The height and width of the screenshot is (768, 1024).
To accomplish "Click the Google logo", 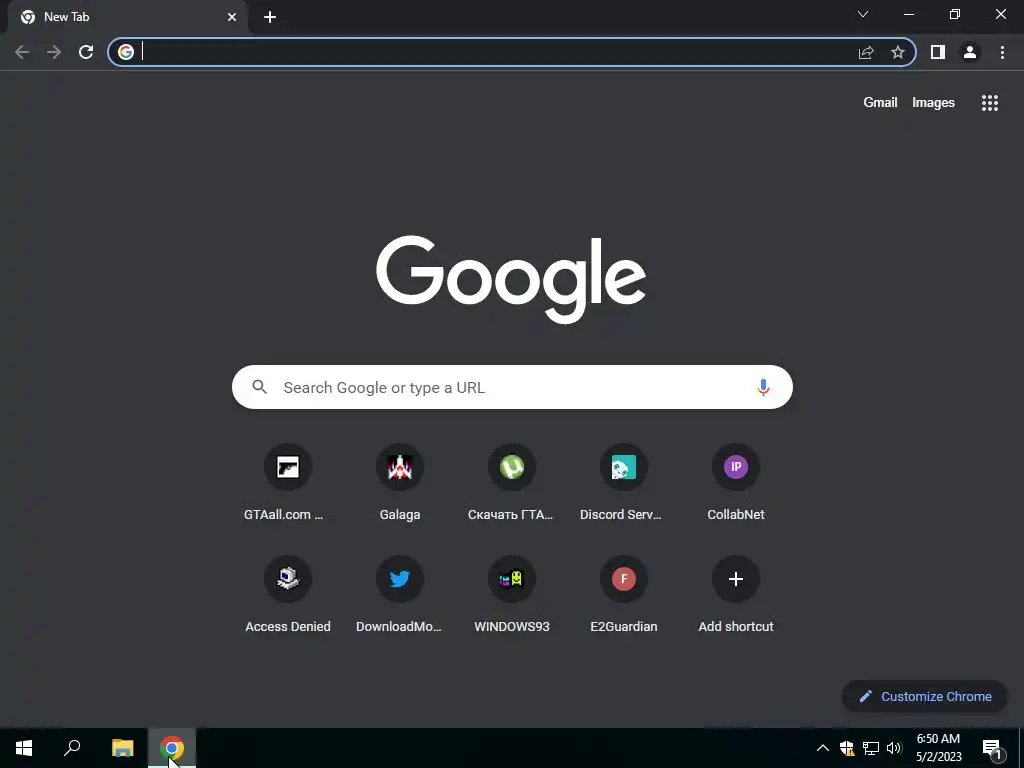I will pos(511,279).
